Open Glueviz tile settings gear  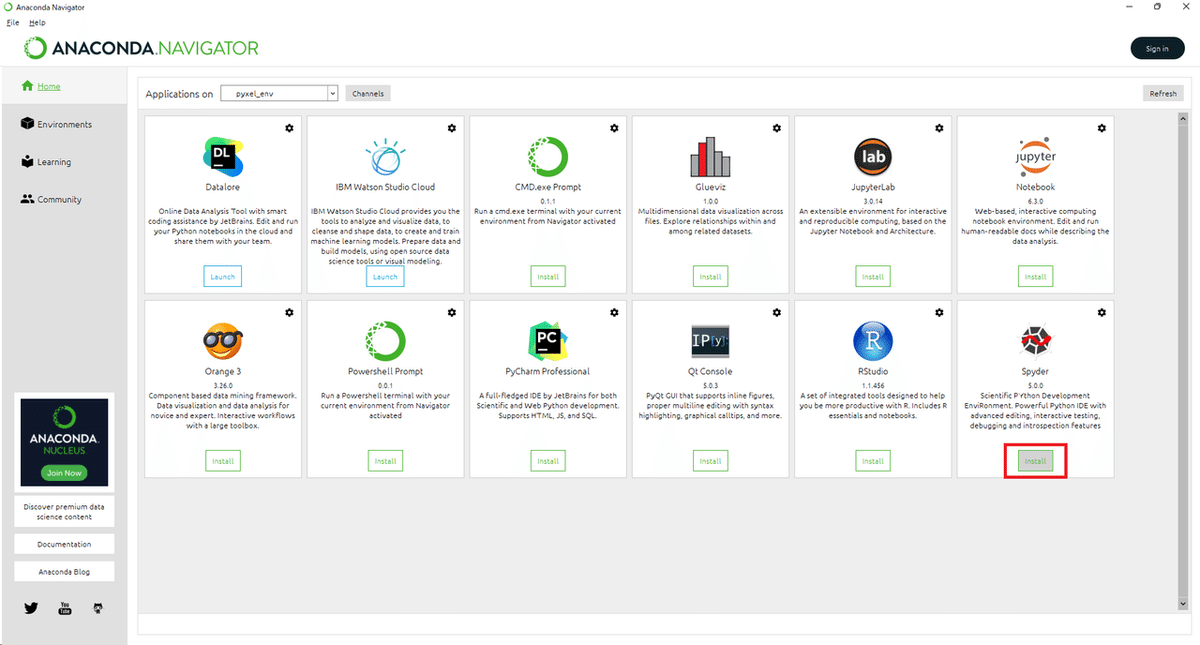point(777,128)
